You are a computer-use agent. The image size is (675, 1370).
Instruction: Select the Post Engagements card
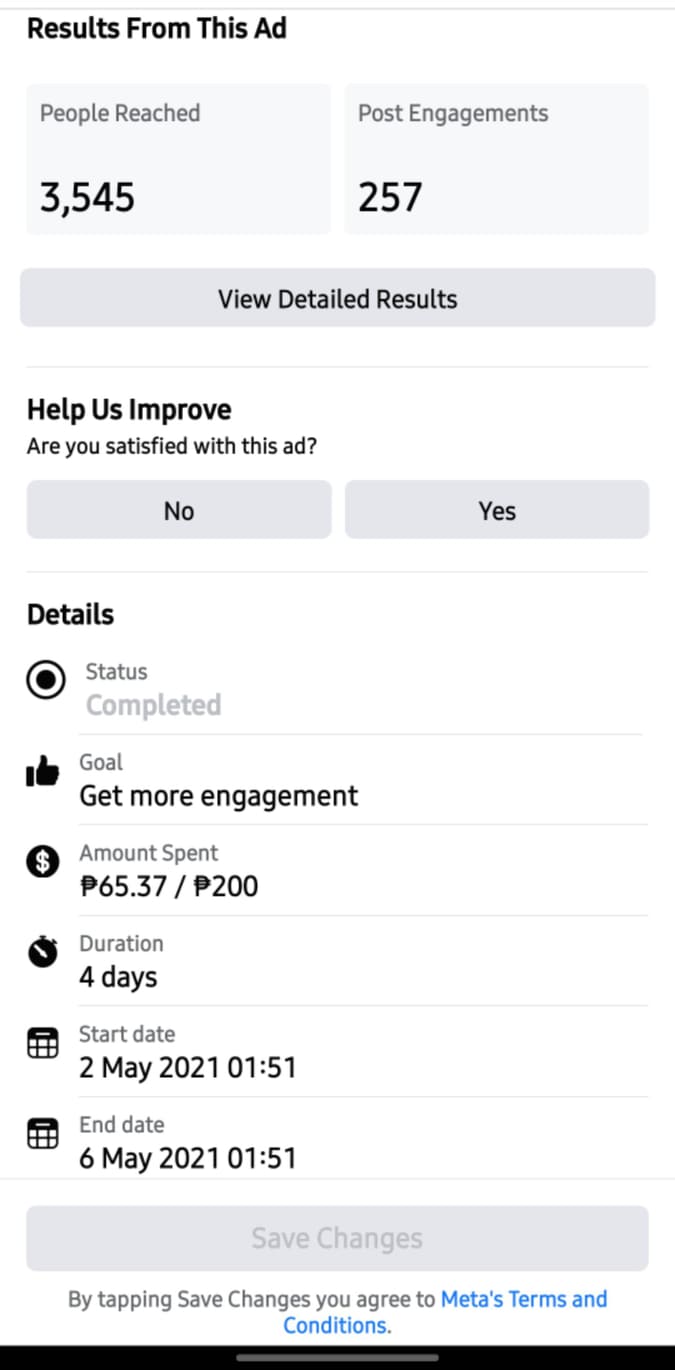point(497,160)
